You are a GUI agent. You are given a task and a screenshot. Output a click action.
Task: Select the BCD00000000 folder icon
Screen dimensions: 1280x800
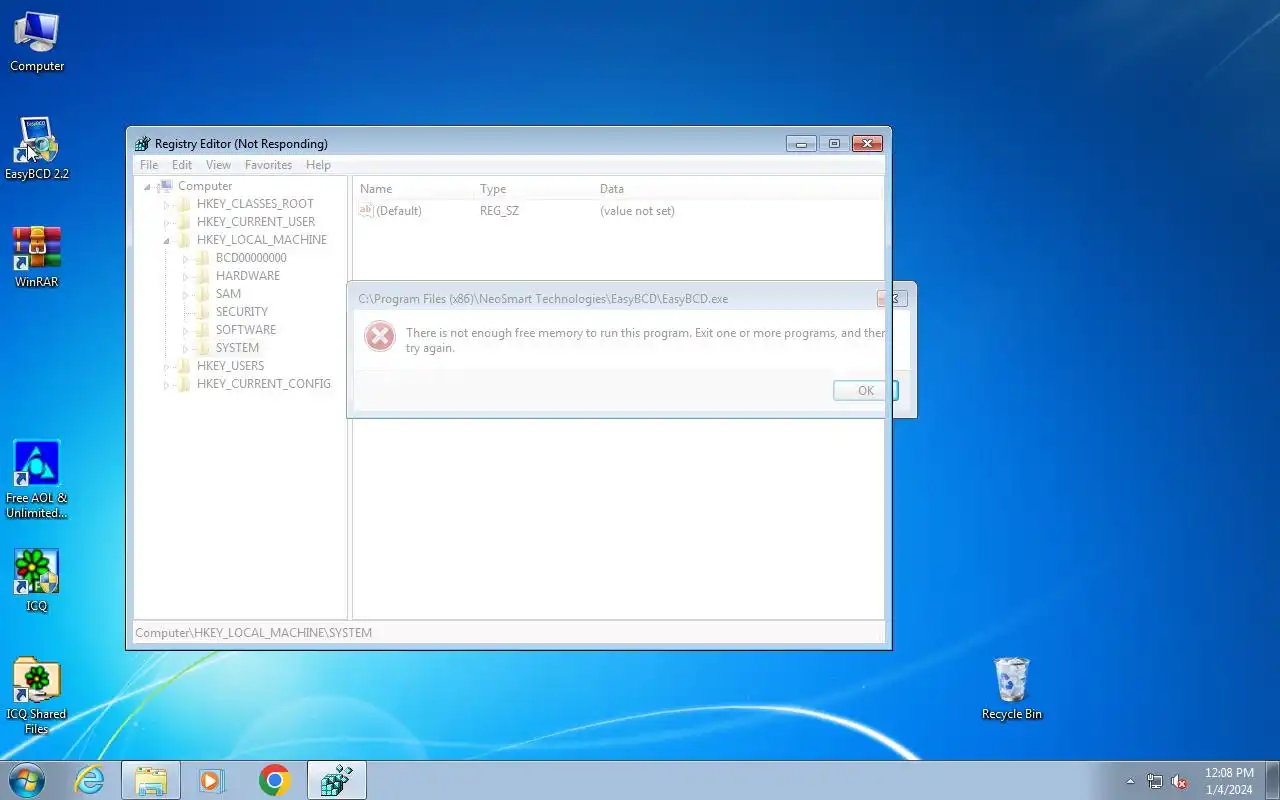[x=202, y=258]
